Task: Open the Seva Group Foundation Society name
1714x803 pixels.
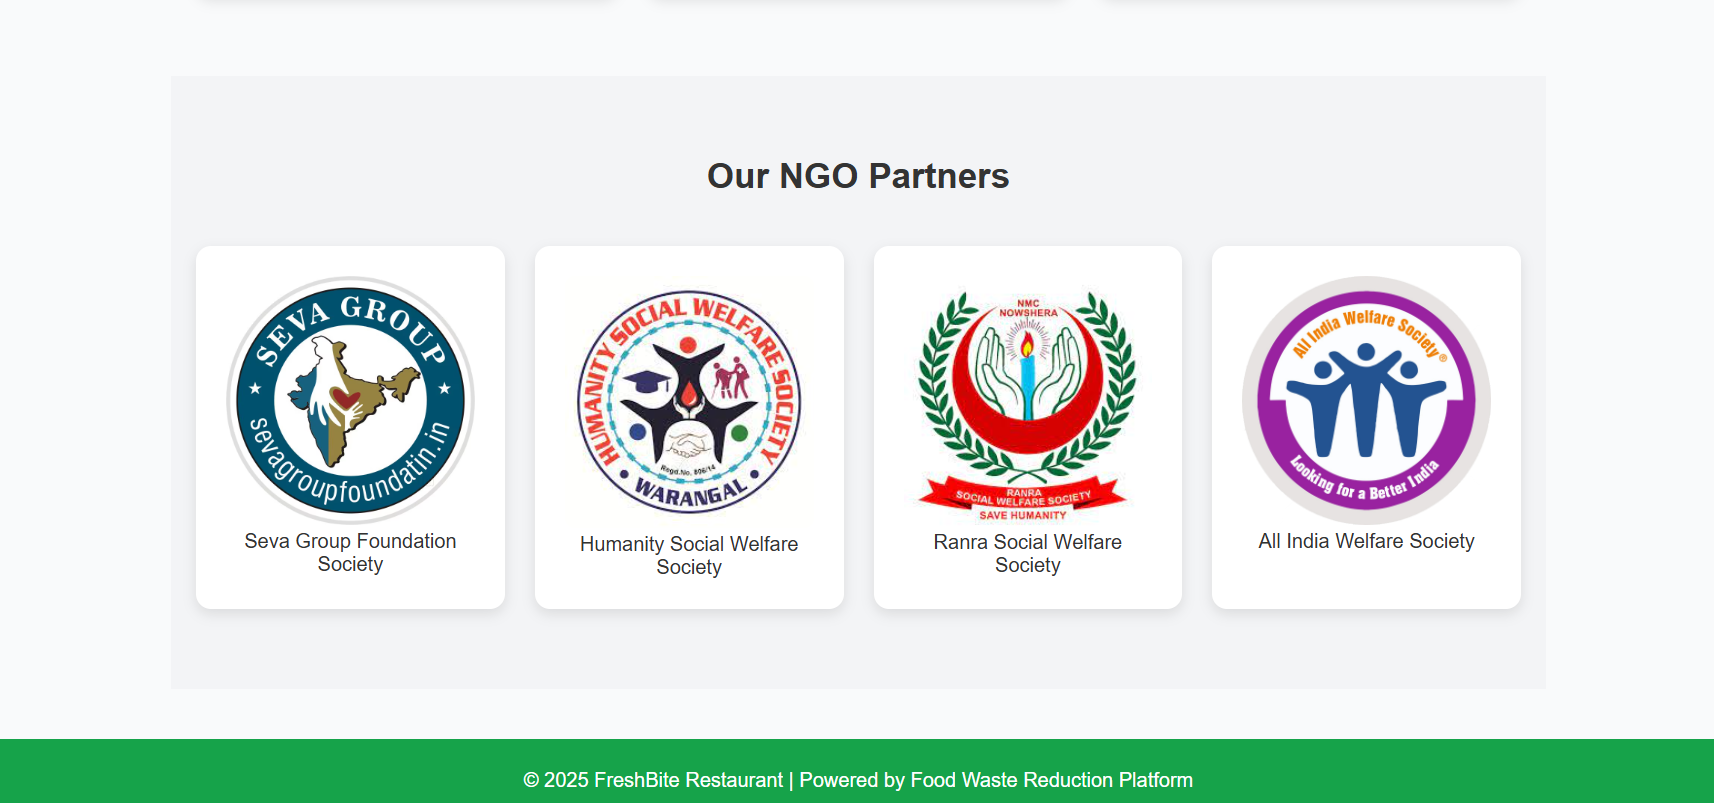Action: [350, 552]
